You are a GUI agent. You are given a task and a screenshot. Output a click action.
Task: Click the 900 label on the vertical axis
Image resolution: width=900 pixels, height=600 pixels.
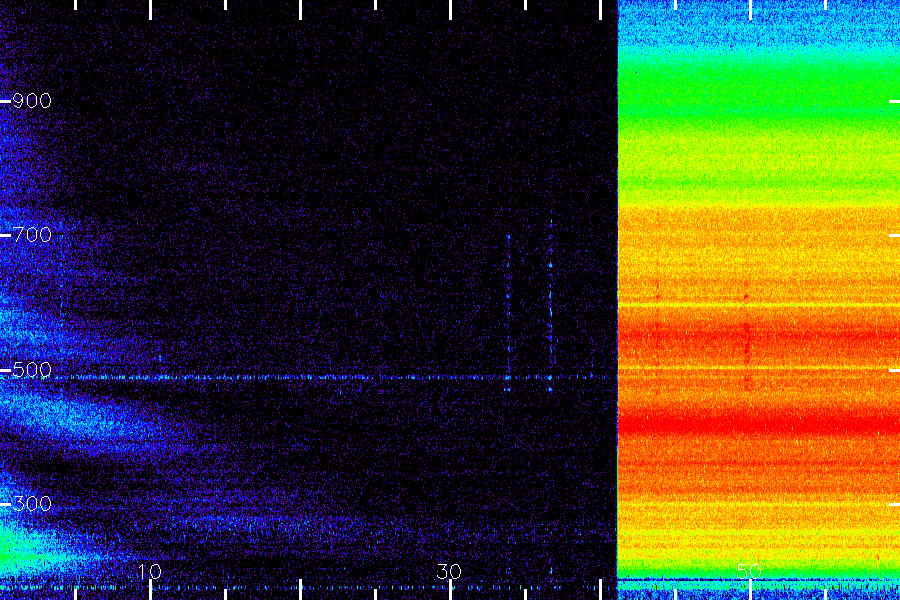(32, 101)
